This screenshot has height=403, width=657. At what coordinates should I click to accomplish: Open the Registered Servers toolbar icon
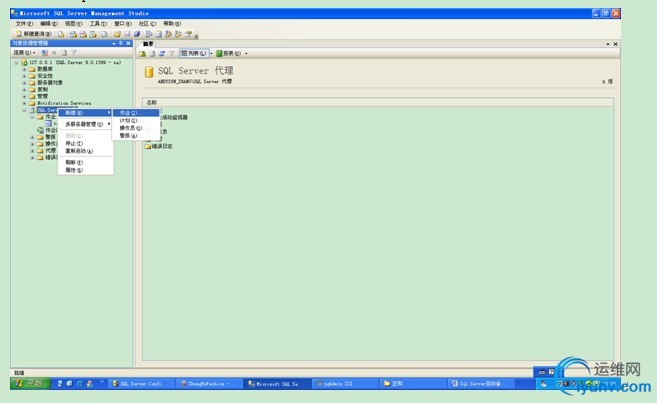[x=147, y=34]
